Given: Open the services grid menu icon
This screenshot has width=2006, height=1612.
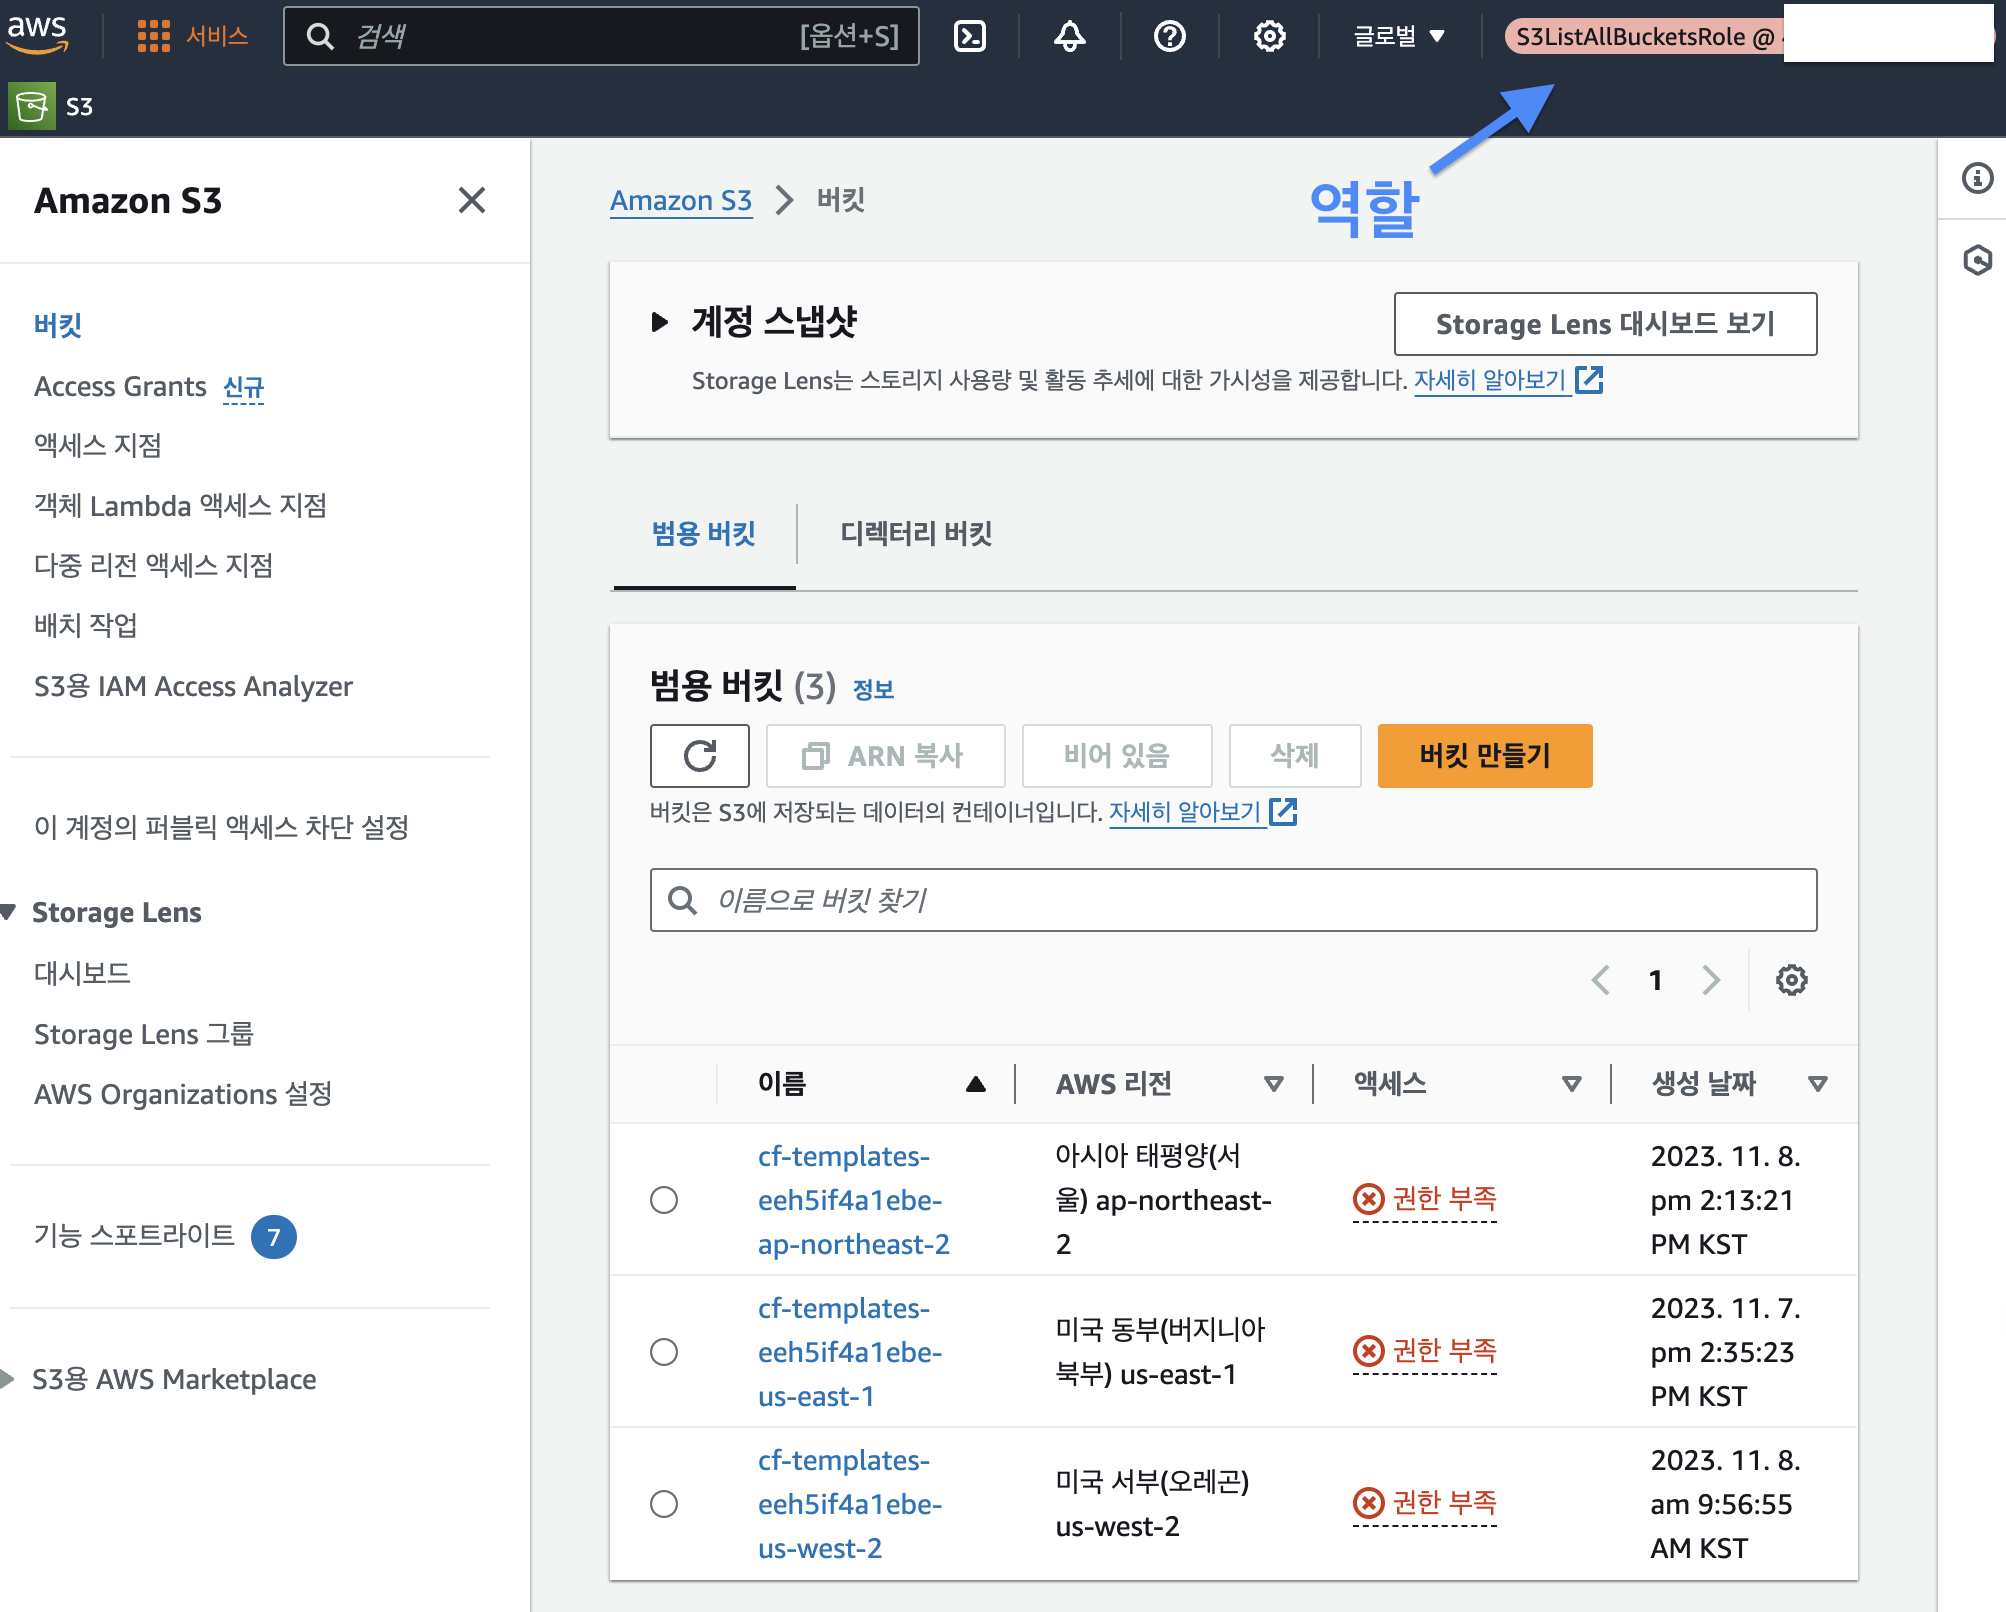Looking at the screenshot, I should (x=153, y=37).
